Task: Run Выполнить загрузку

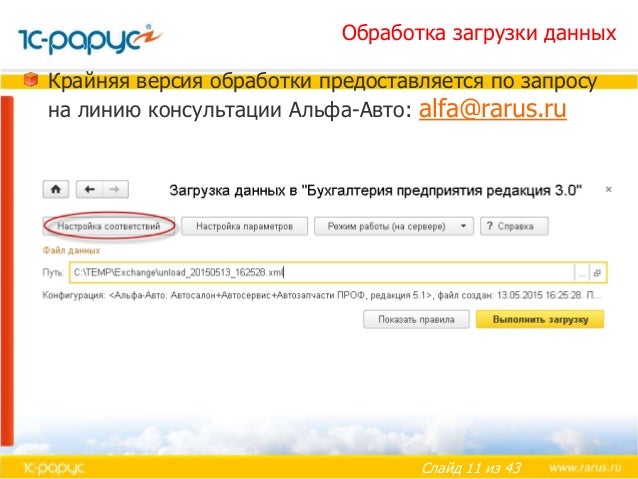Action: (x=540, y=319)
